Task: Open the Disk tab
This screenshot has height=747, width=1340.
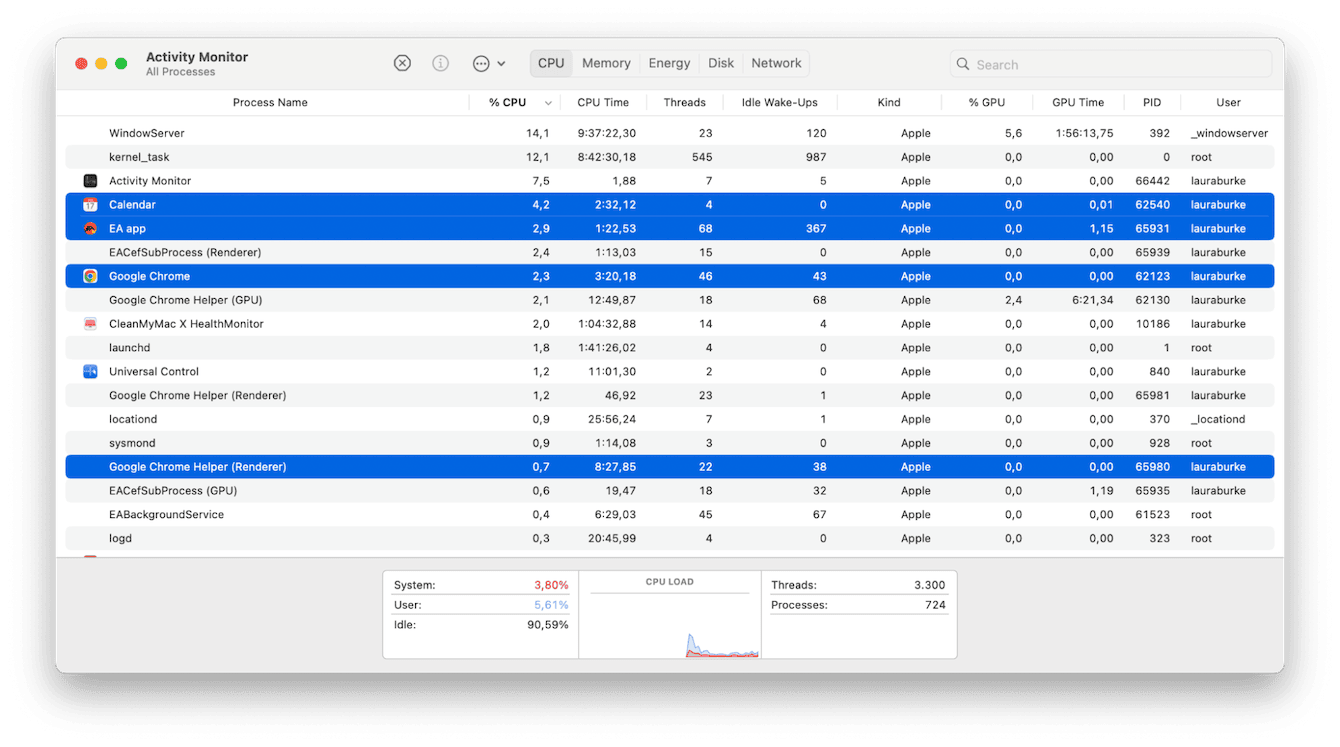Action: [721, 63]
